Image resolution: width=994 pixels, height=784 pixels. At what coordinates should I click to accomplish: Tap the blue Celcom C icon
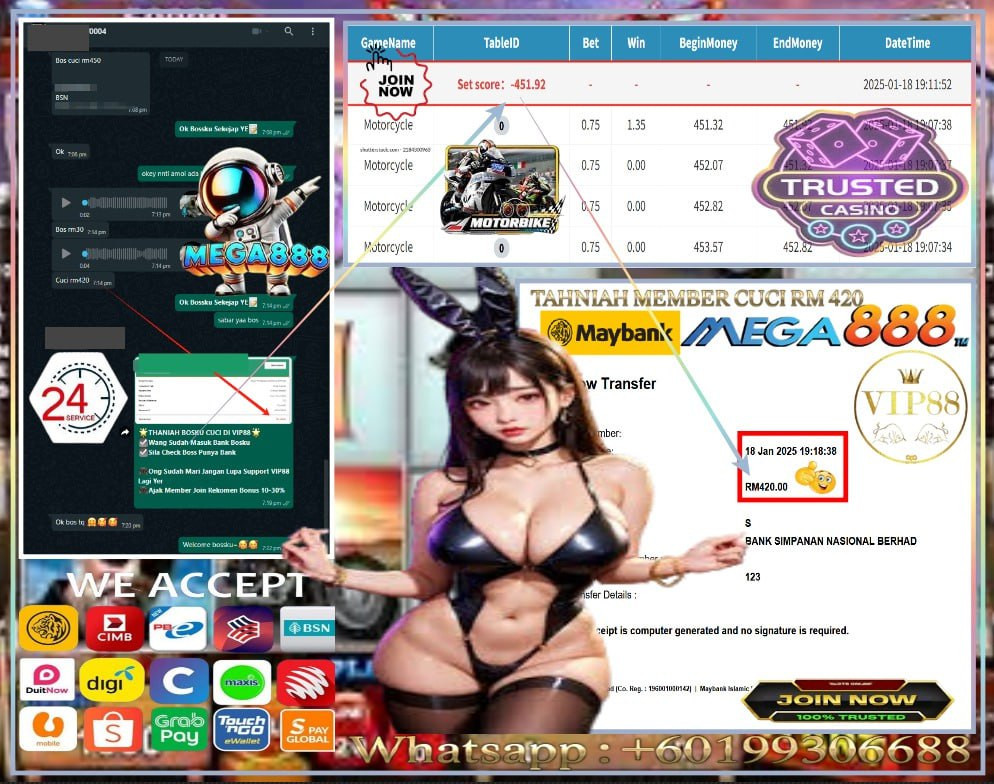point(179,681)
